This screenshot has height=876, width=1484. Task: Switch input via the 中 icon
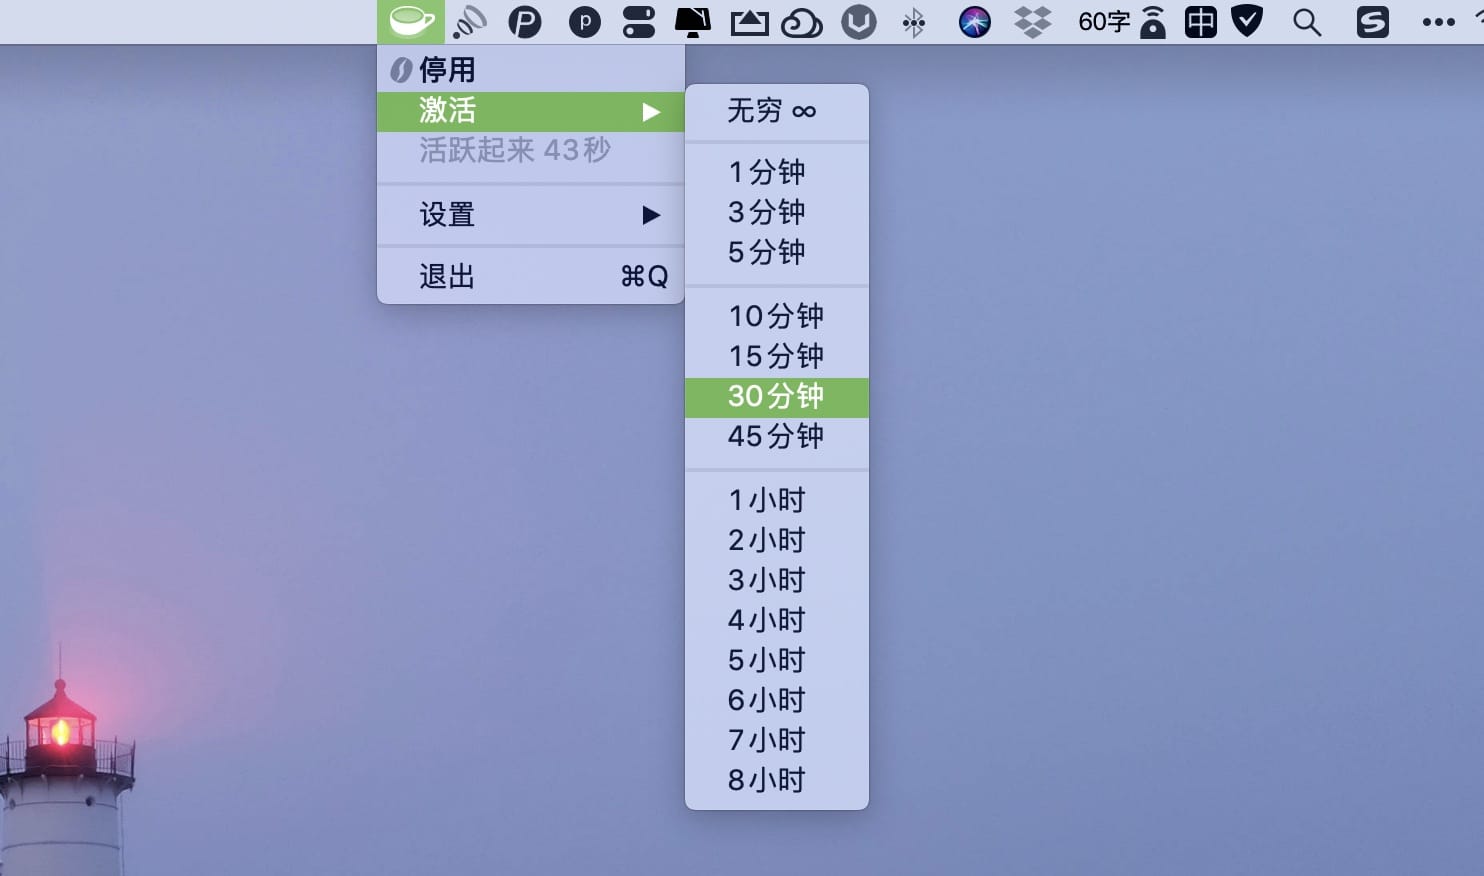tap(1200, 22)
